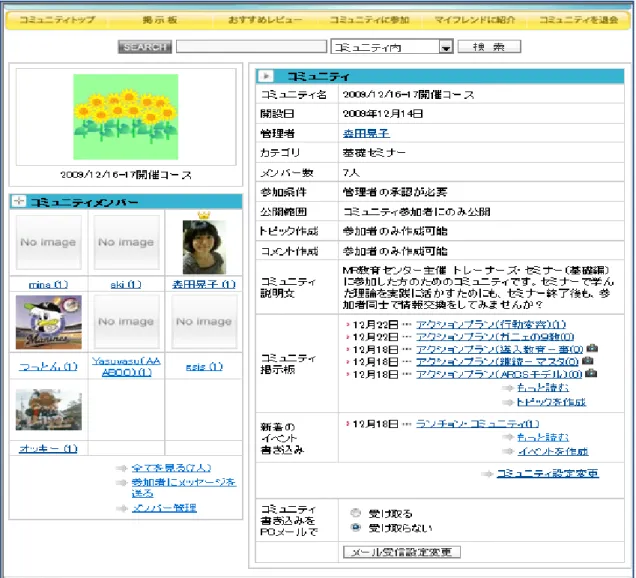Go to the 掲示板 menu item

(160, 19)
